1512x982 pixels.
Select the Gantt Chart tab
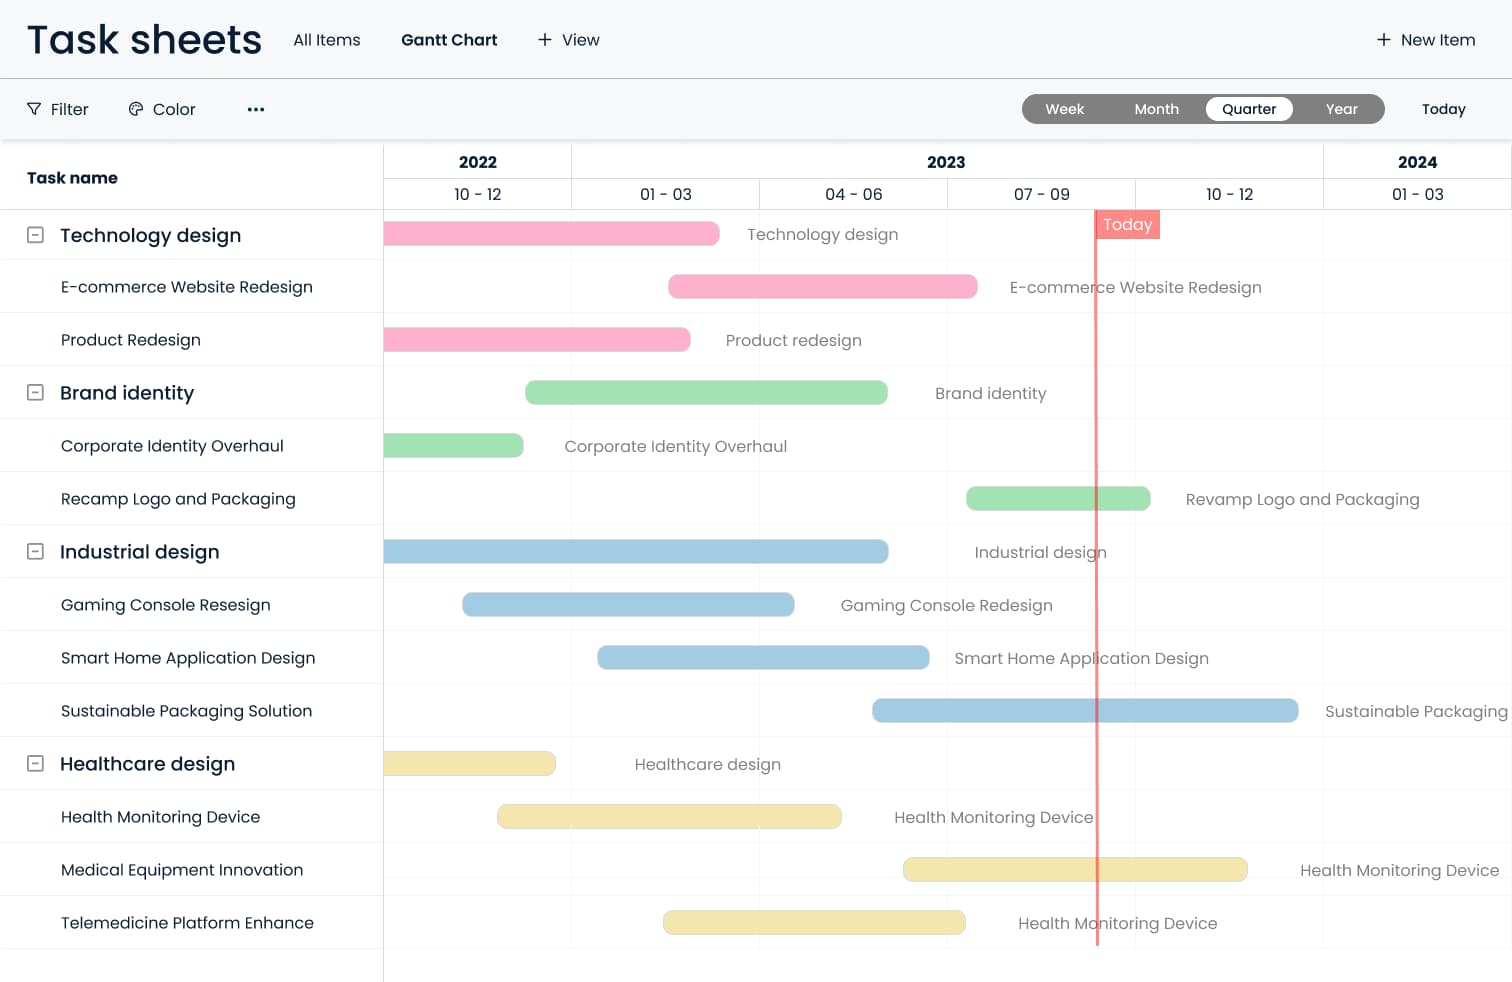449,40
